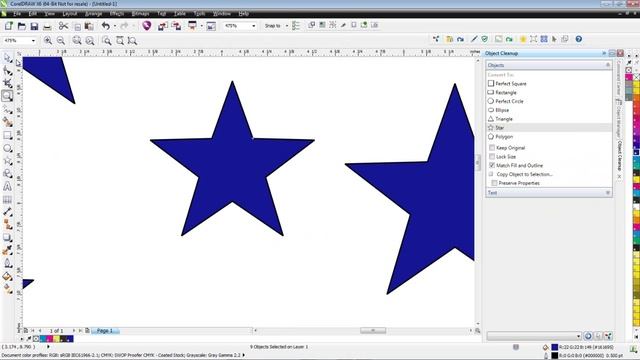Screen dimensions: 640x360
Task: Open the zoom level dropdown in the standard toolbar
Action: pos(254,26)
